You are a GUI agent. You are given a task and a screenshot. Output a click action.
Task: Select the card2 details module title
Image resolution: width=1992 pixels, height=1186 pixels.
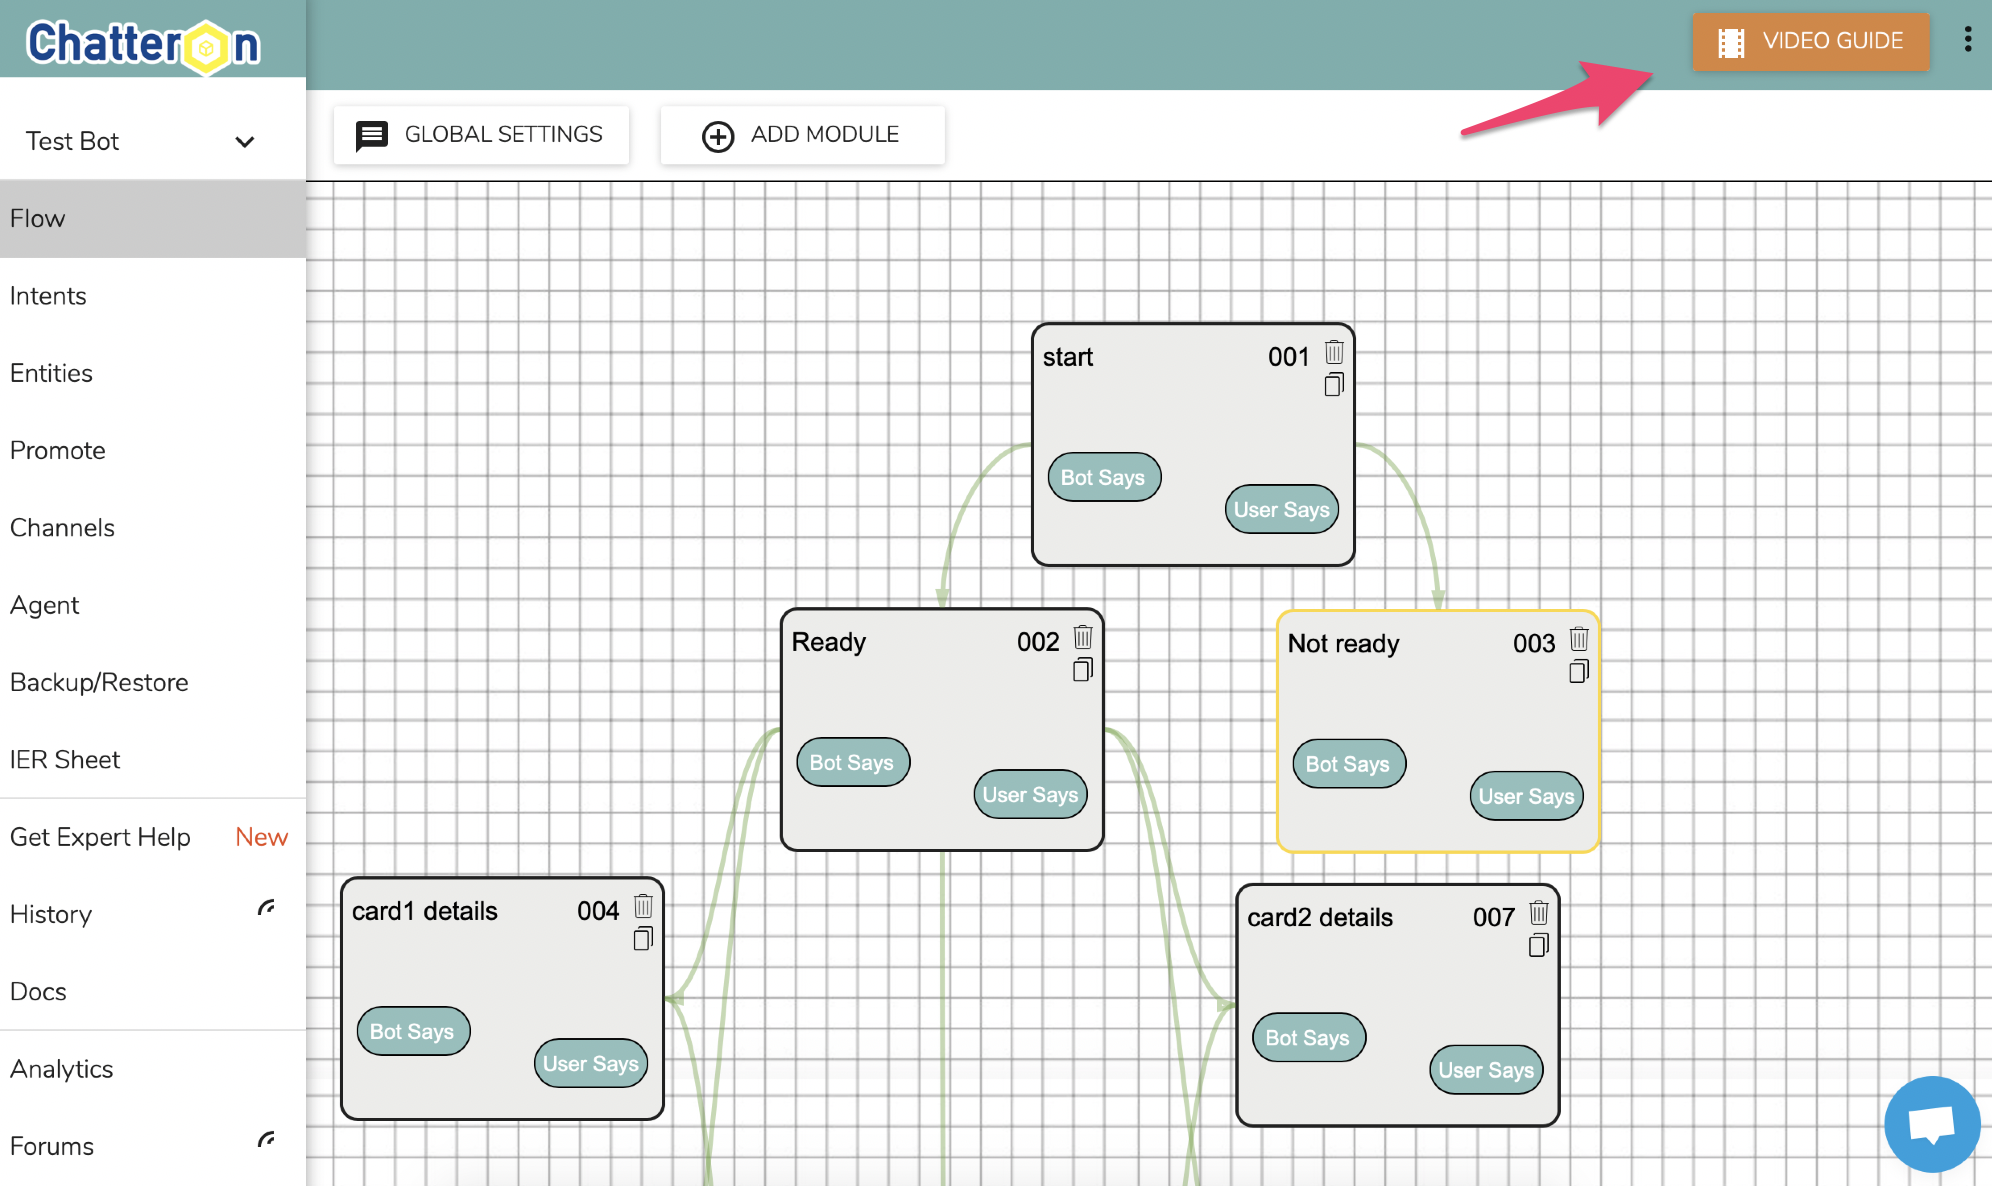(1320, 917)
